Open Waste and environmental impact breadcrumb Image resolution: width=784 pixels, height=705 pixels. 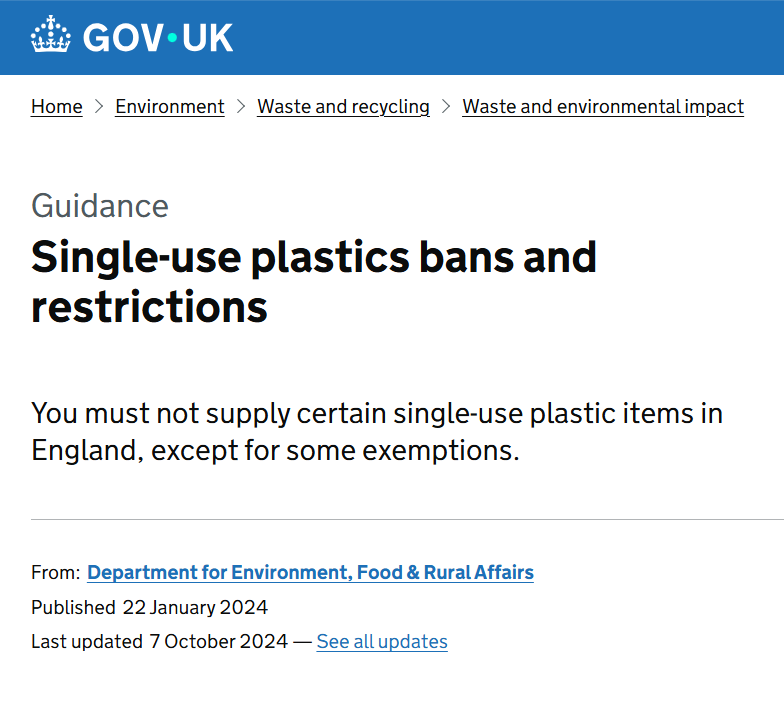click(602, 106)
